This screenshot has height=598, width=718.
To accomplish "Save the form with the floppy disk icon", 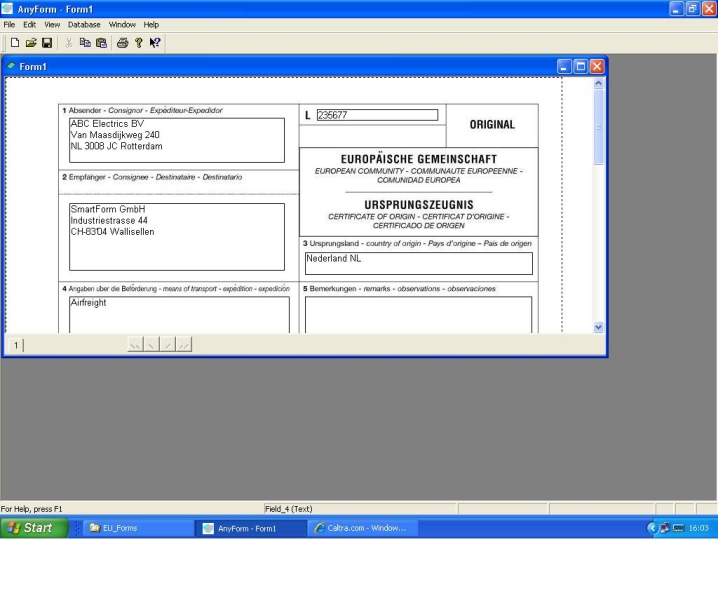I will pyautogui.click(x=46, y=43).
